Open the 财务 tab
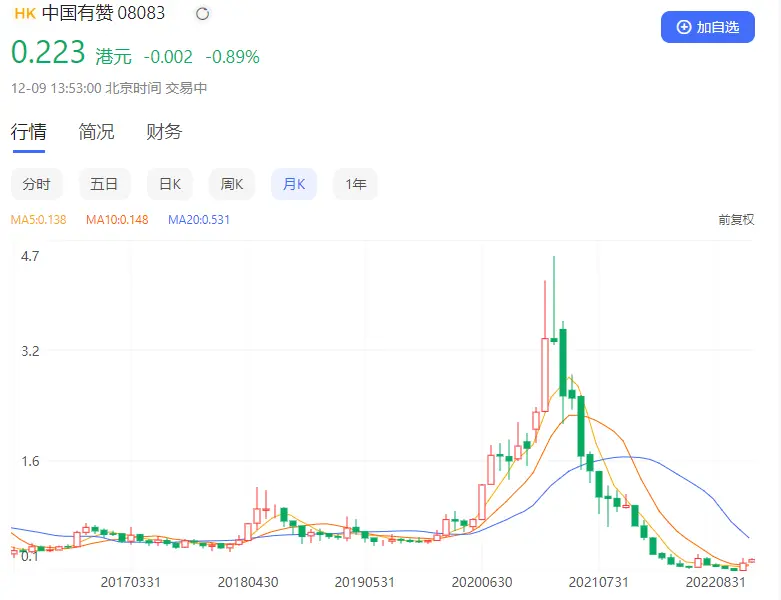 [x=164, y=132]
